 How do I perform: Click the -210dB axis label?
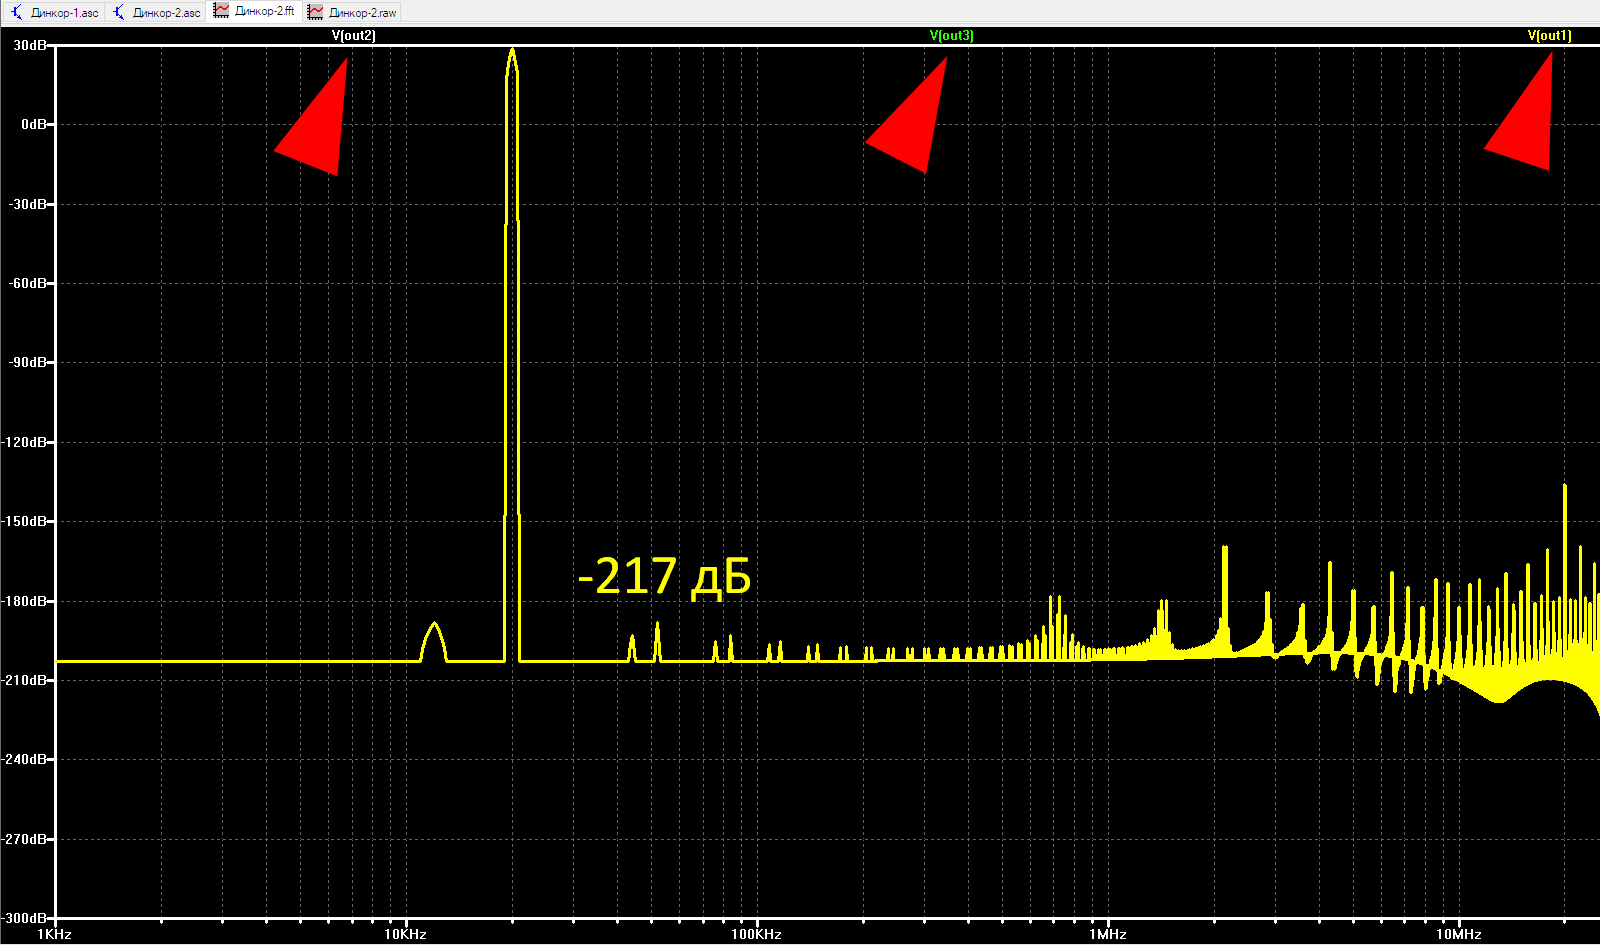coord(25,680)
